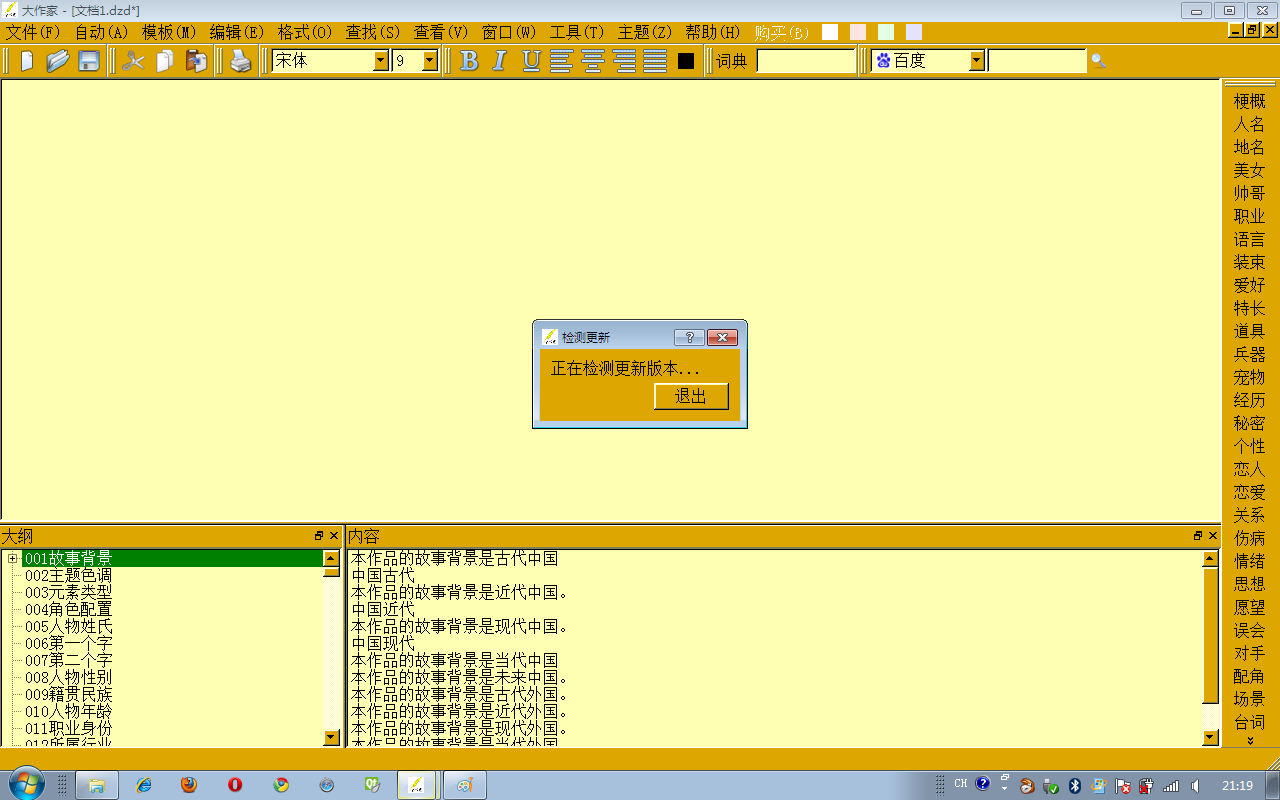
Task: Pick the pink theme color swatch
Action: [858, 32]
